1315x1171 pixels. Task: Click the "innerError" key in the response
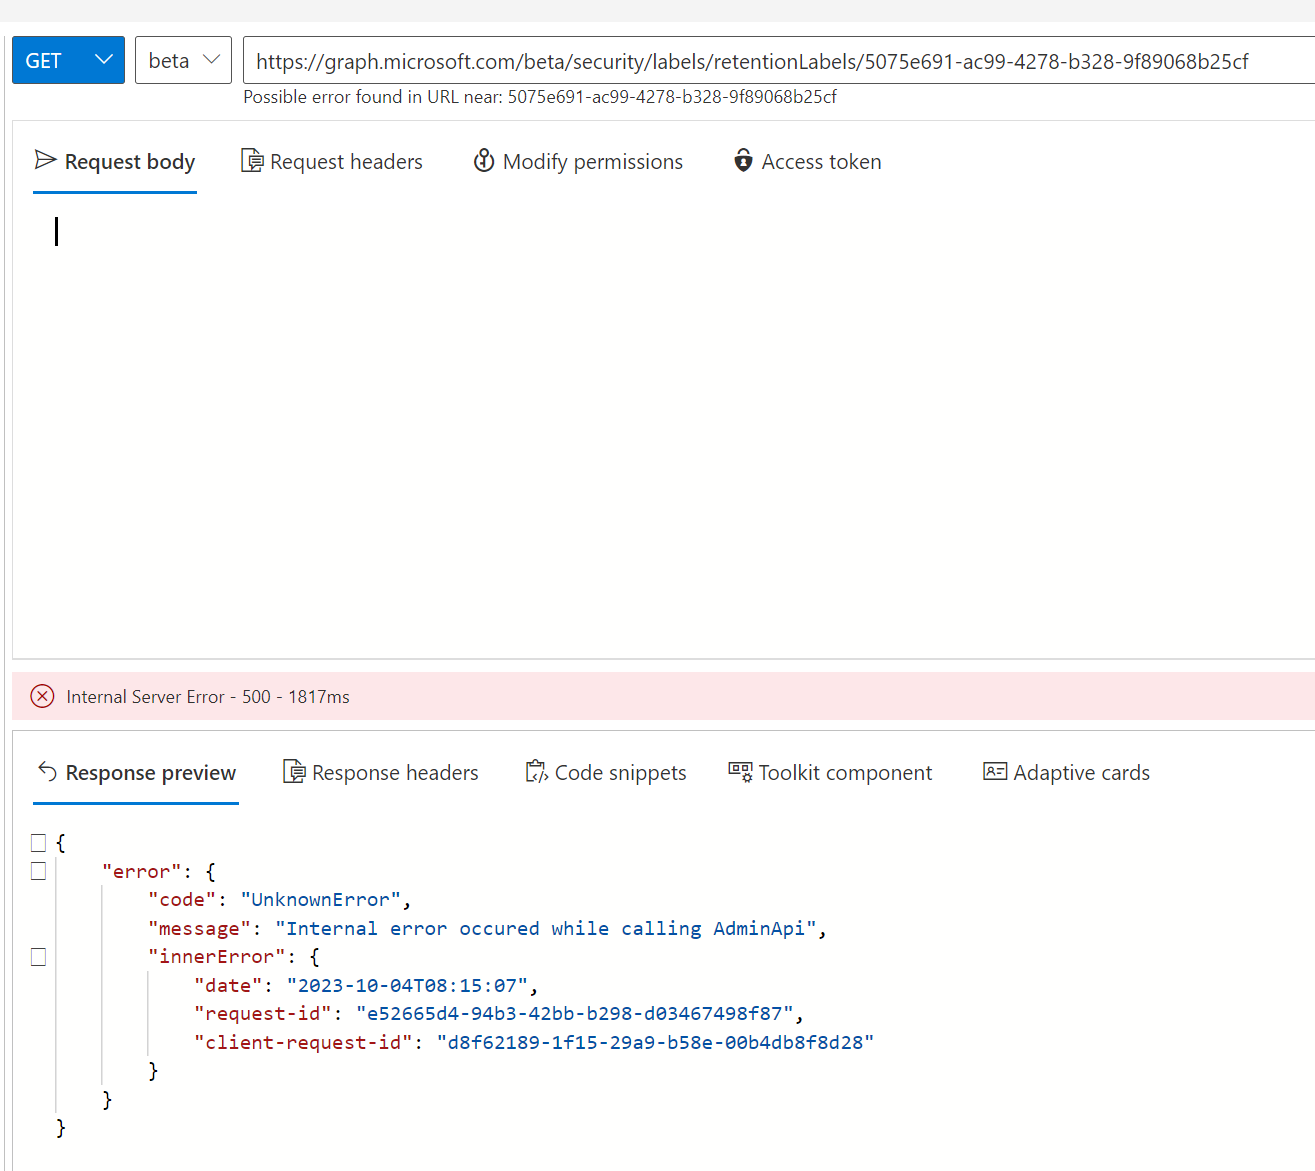point(217,957)
